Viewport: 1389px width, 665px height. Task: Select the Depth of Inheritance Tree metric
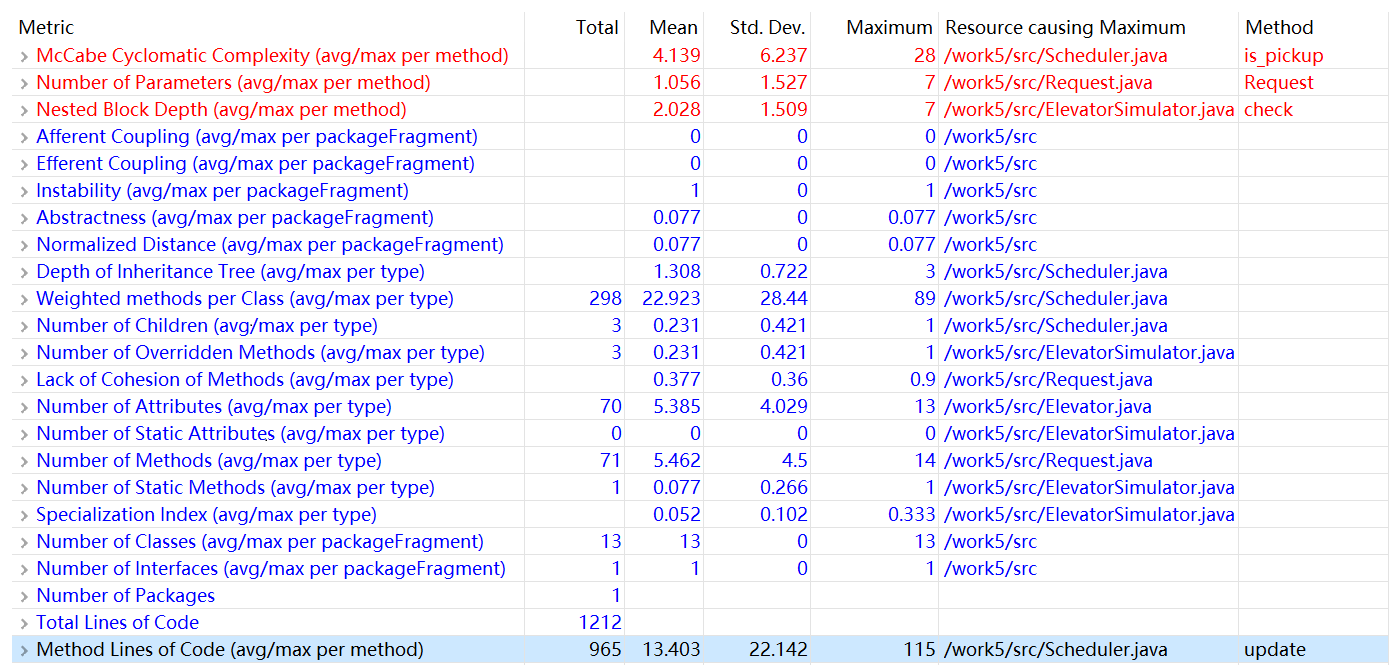pos(230,272)
